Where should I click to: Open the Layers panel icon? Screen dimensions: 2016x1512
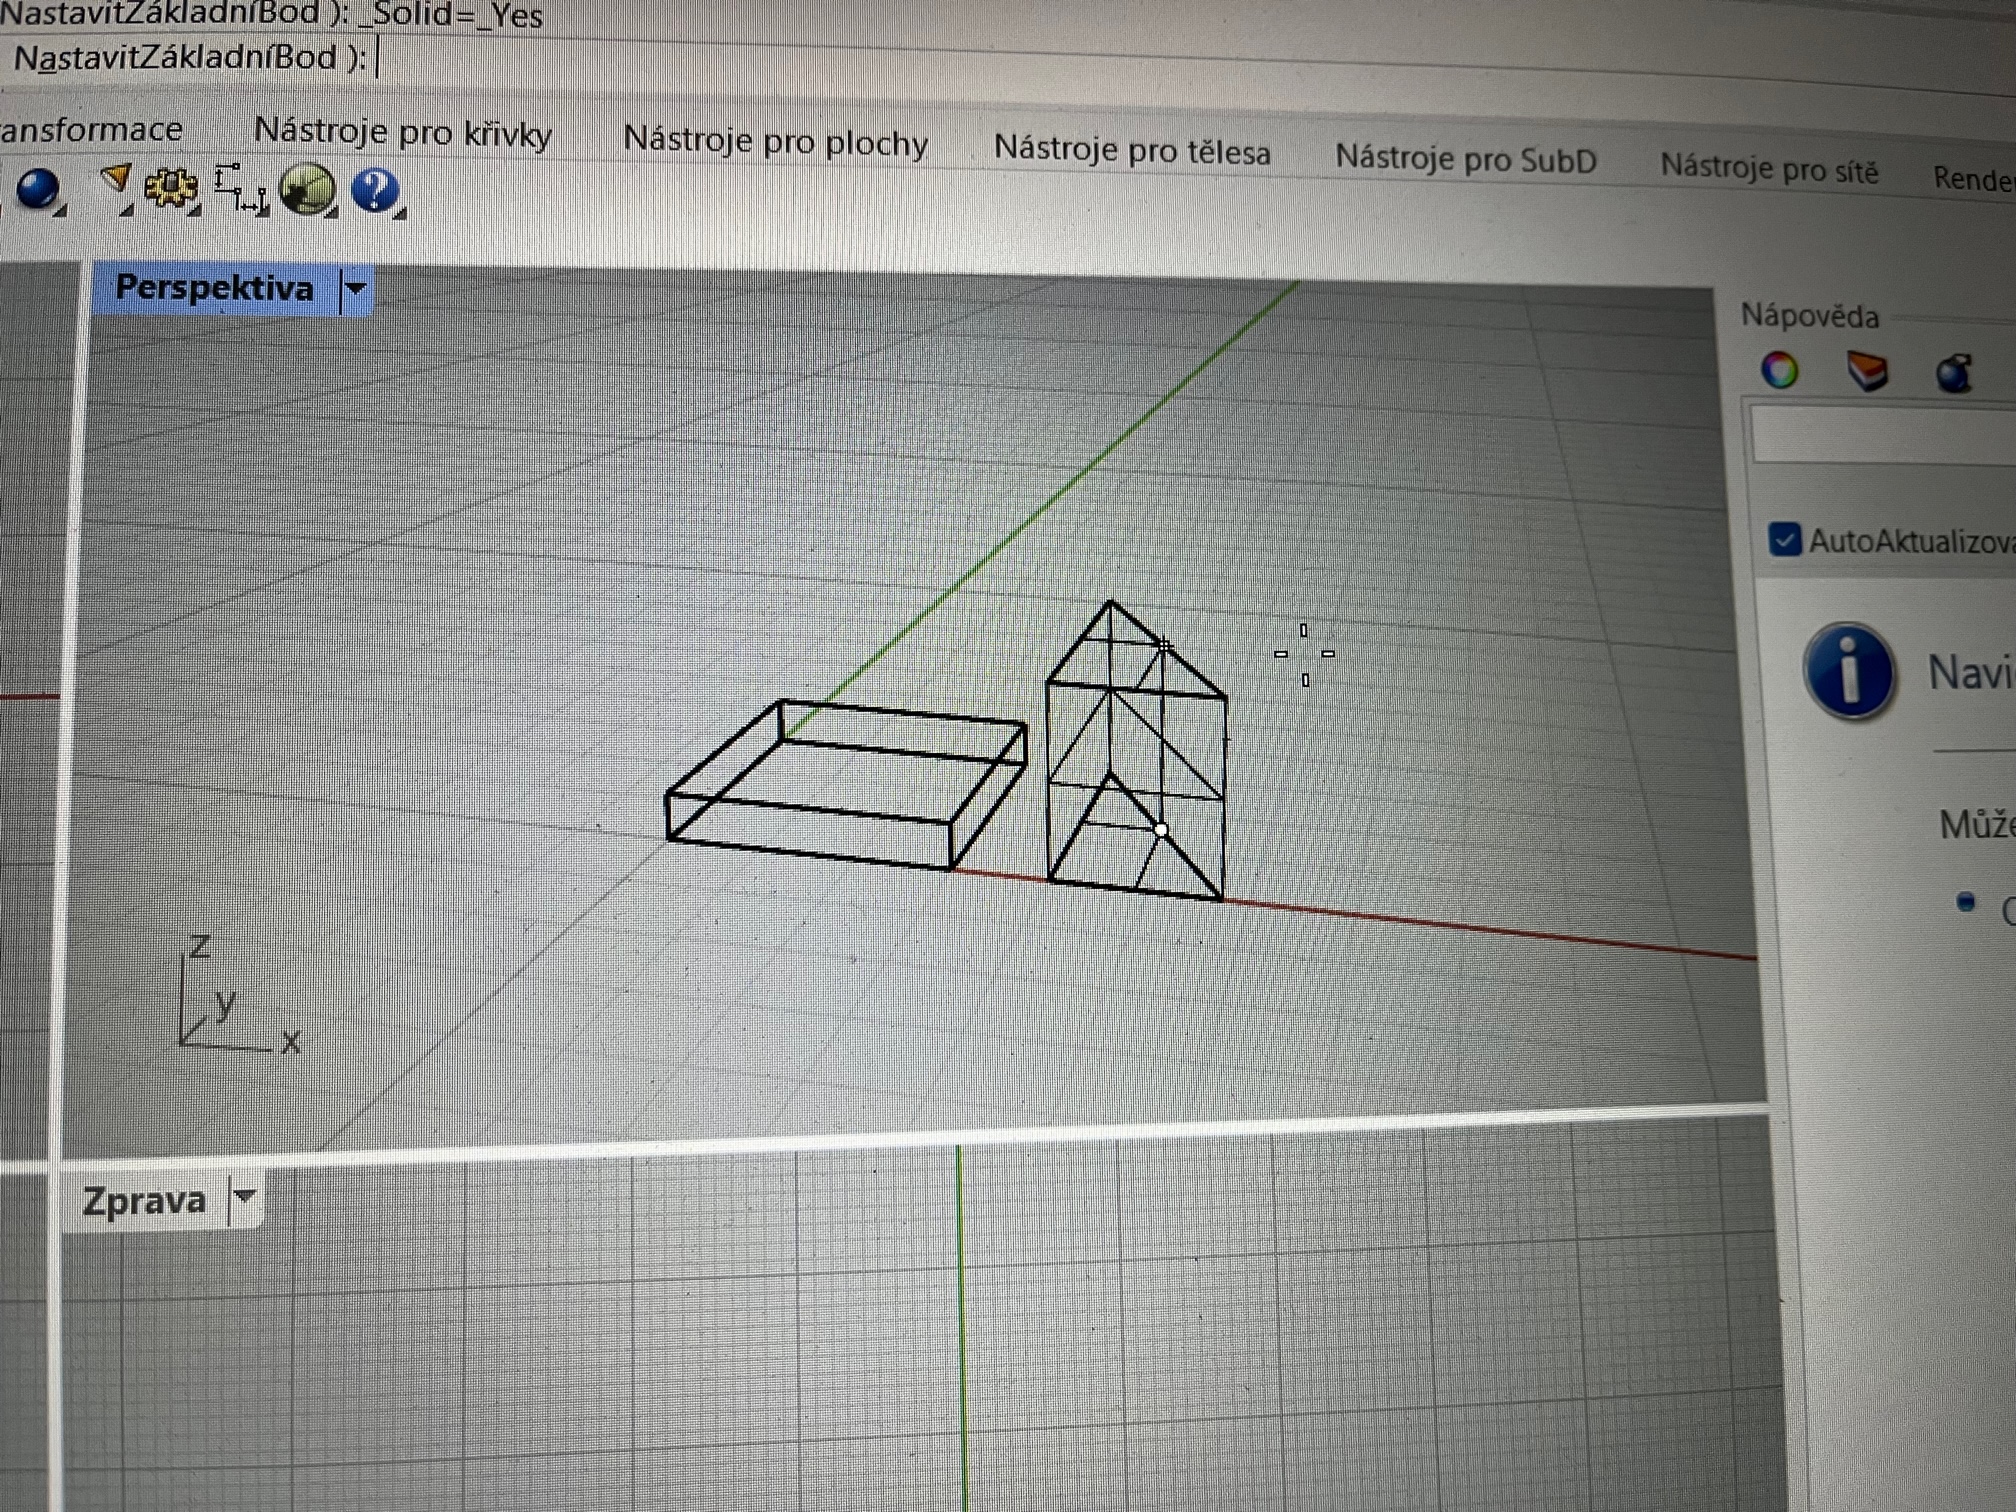click(1866, 371)
